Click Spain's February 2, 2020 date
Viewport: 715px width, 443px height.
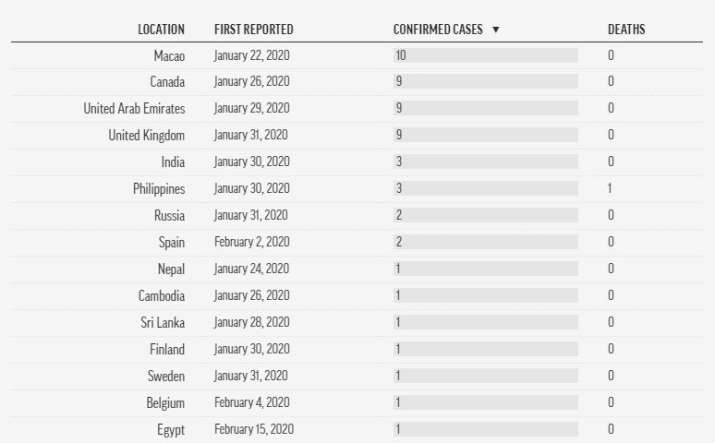click(x=252, y=242)
